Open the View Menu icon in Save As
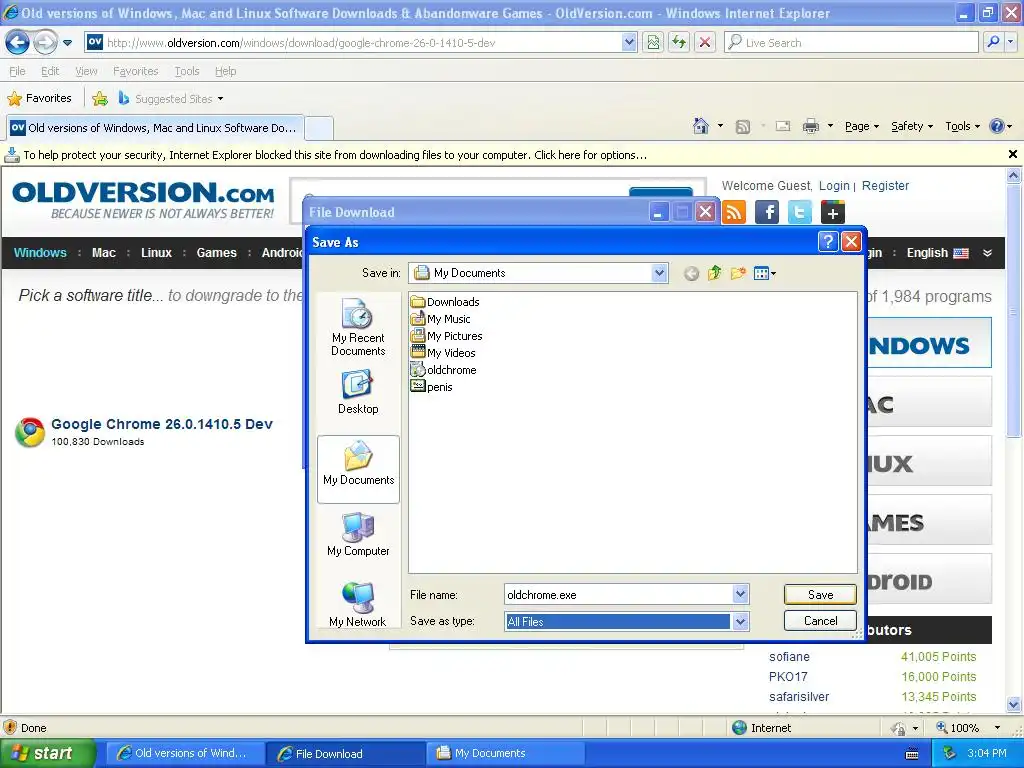The image size is (1024, 768). [x=764, y=273]
